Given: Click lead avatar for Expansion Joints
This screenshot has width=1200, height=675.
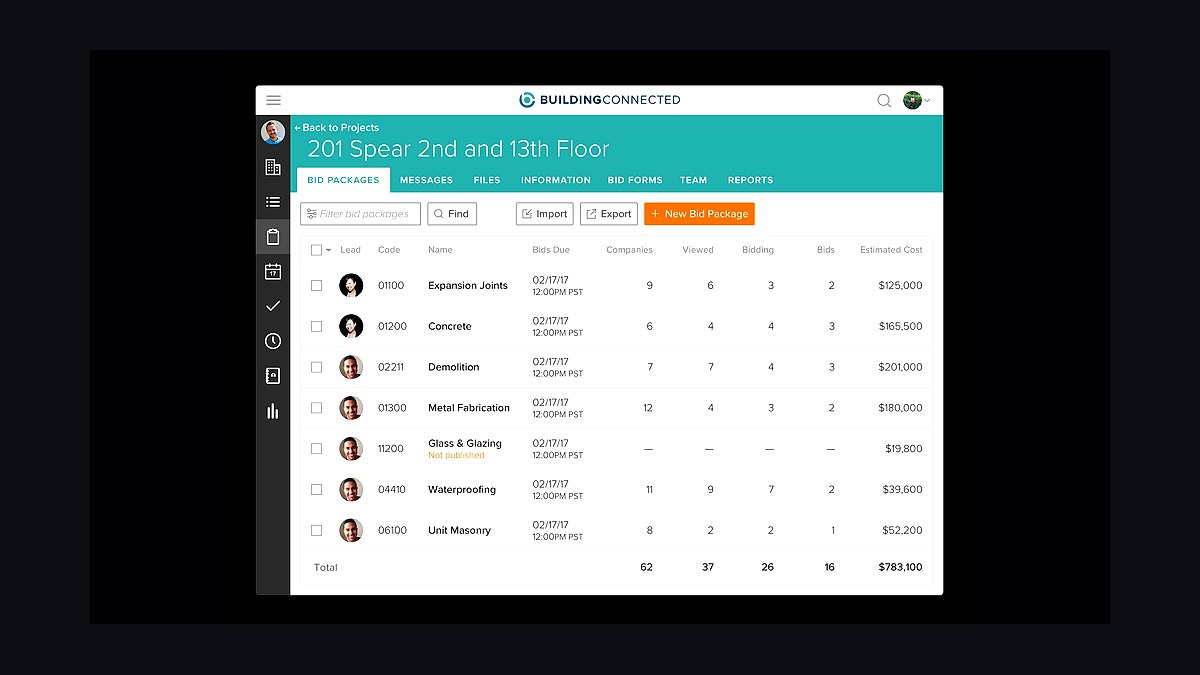Looking at the screenshot, I should [351, 285].
